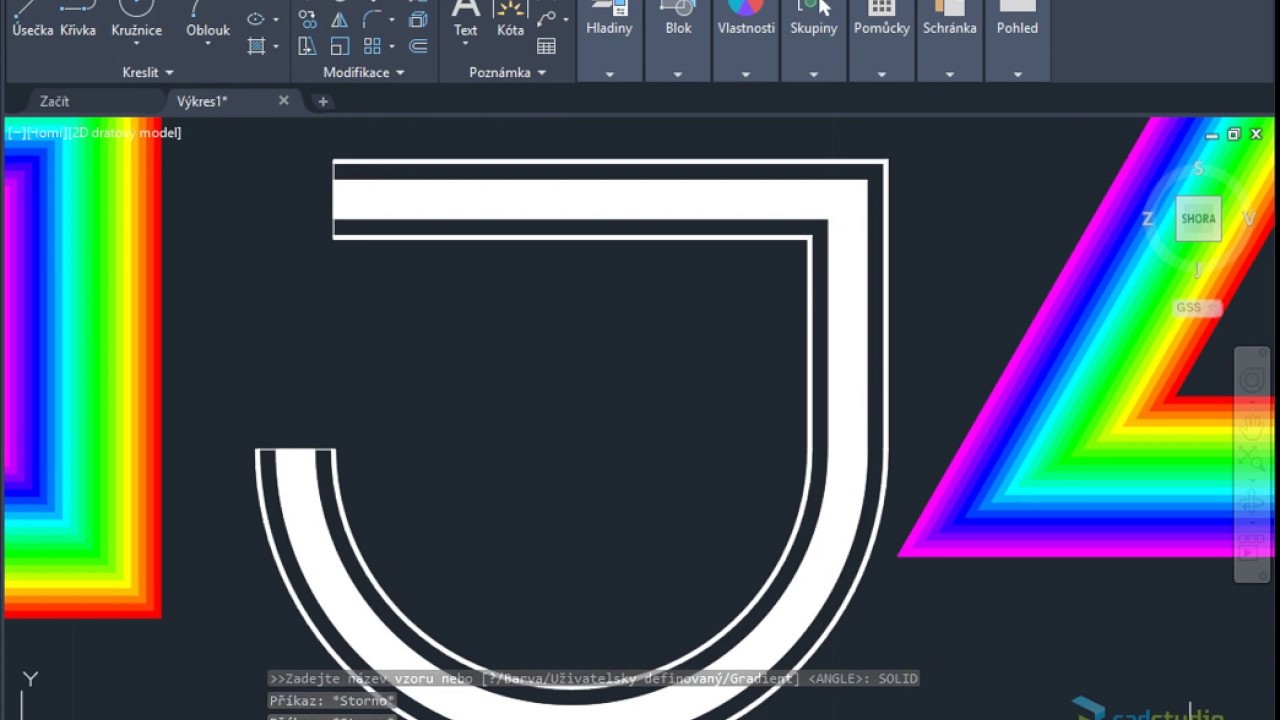Open the hatch tool dropdown arrow
The height and width of the screenshot is (720, 1280).
point(276,47)
